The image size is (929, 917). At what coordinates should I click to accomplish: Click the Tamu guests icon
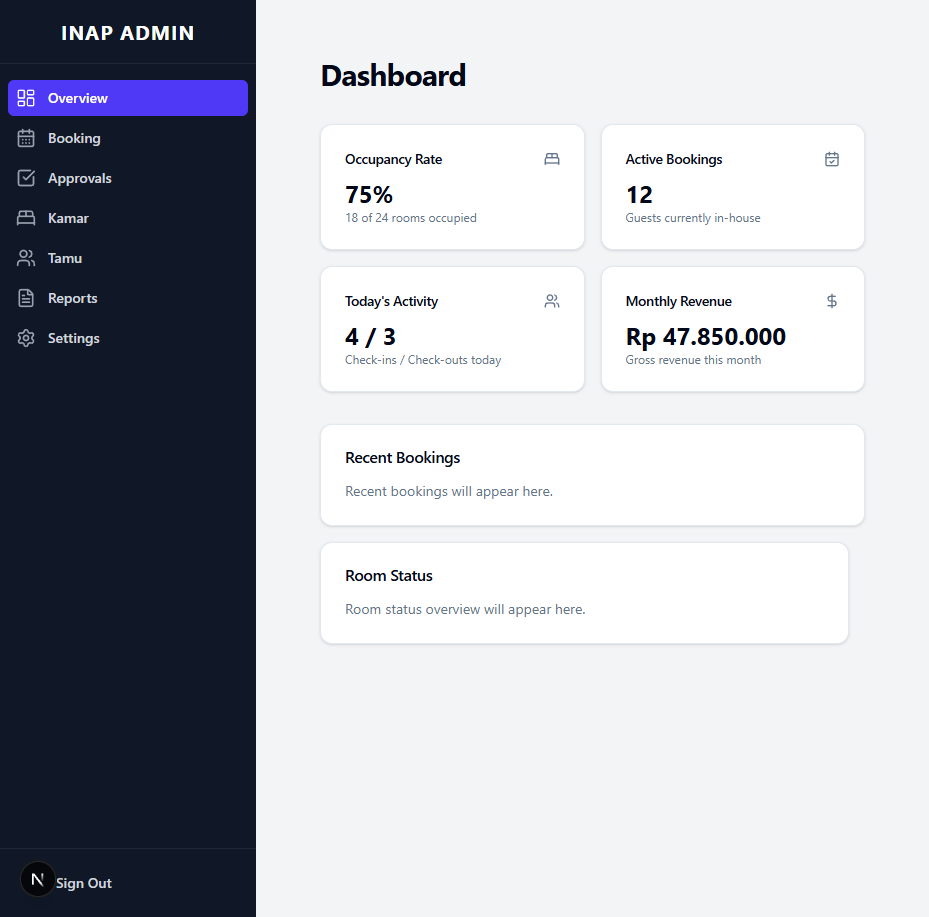click(x=25, y=257)
